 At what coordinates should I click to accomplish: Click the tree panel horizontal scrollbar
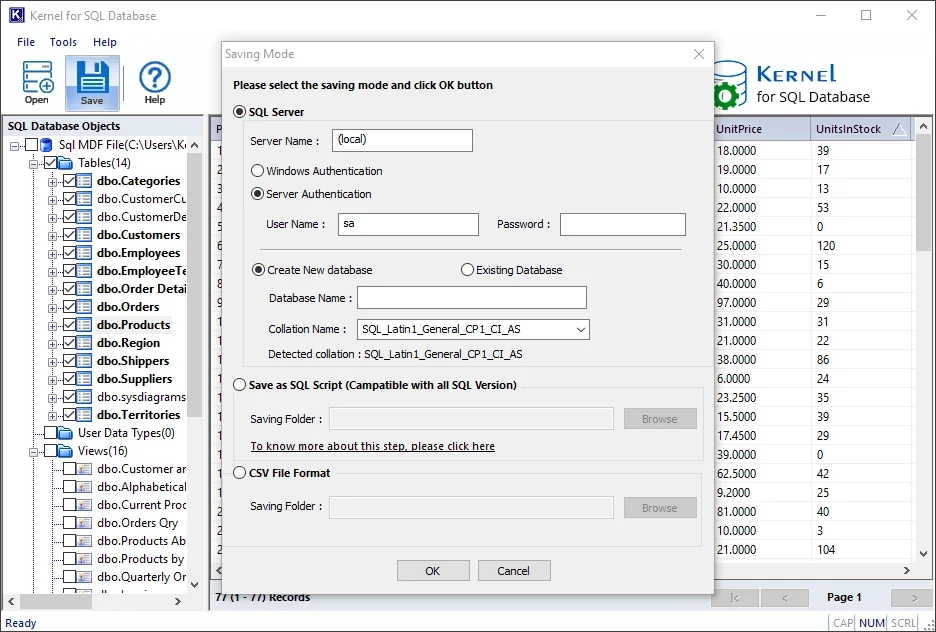(x=58, y=602)
